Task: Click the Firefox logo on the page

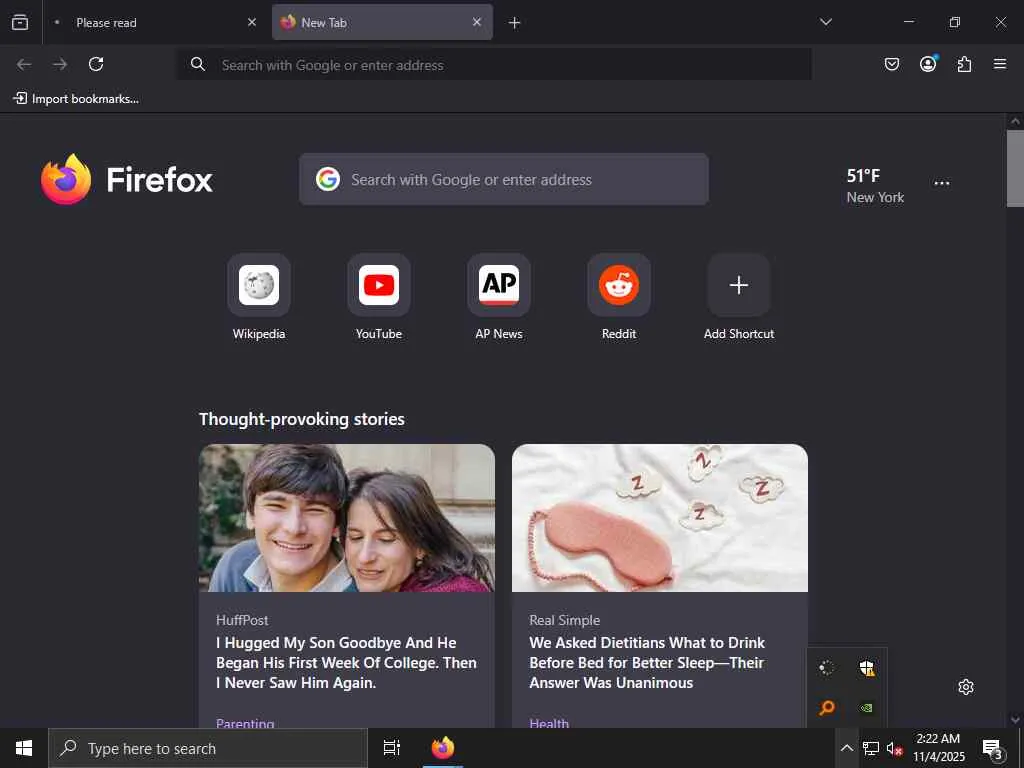Action: 127,180
